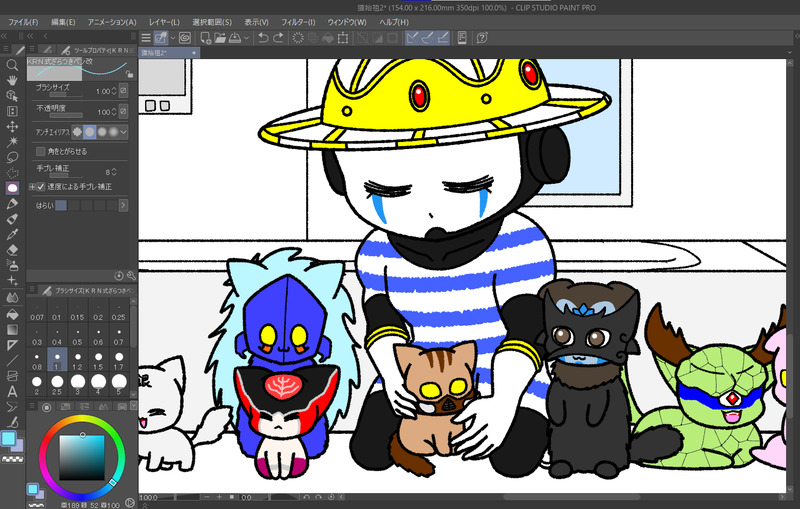
Task: Select the Gradient tool
Action: pyautogui.click(x=12, y=329)
